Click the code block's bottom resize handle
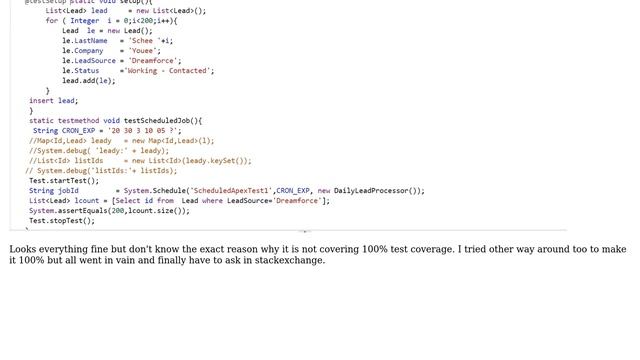 tap(305, 231)
